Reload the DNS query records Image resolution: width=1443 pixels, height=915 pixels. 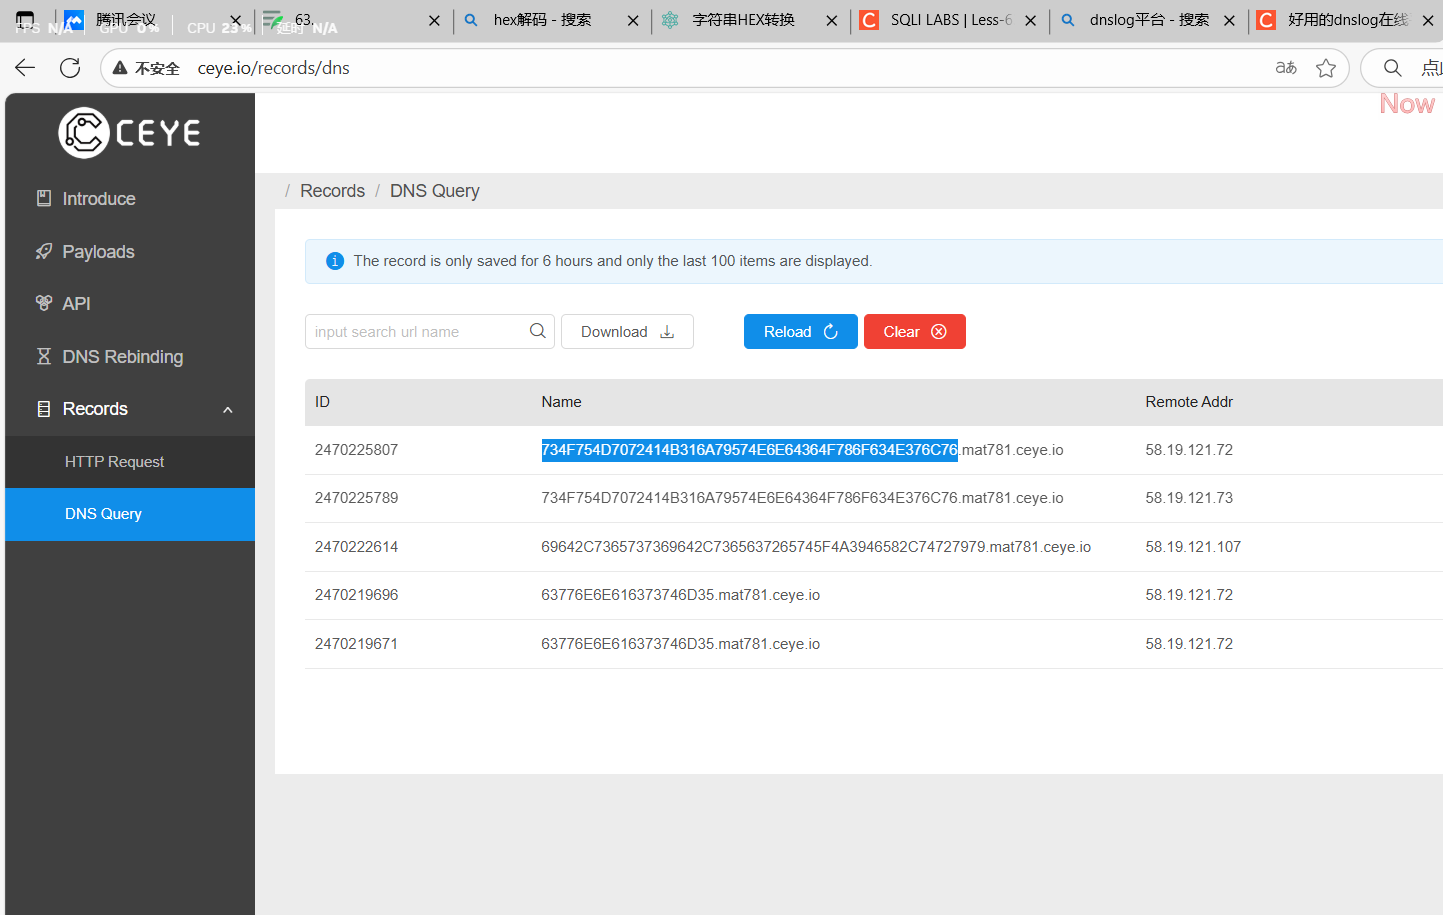pos(801,332)
